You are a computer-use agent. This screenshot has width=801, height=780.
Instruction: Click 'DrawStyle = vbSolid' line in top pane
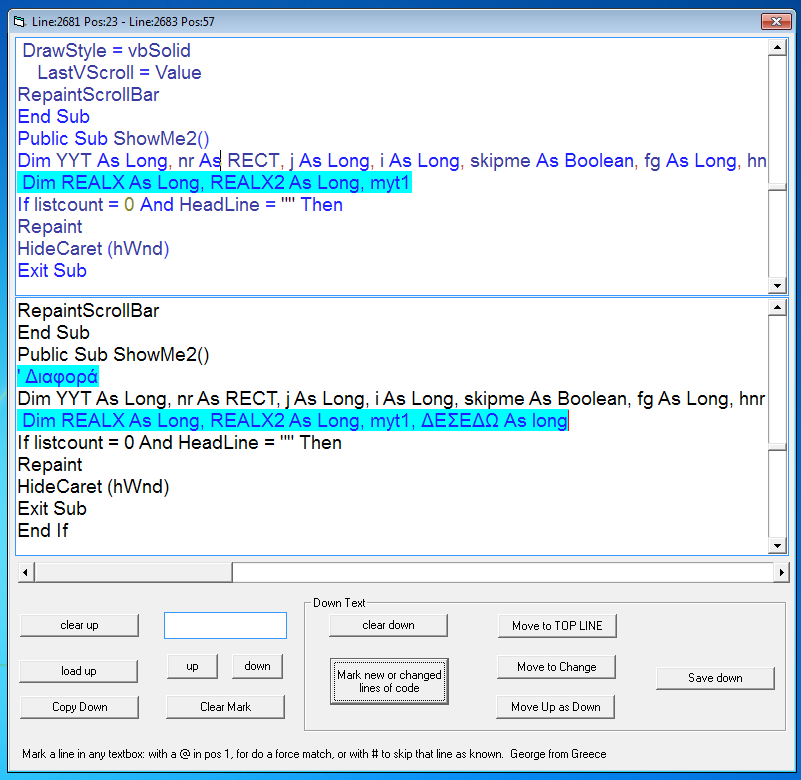(x=106, y=51)
